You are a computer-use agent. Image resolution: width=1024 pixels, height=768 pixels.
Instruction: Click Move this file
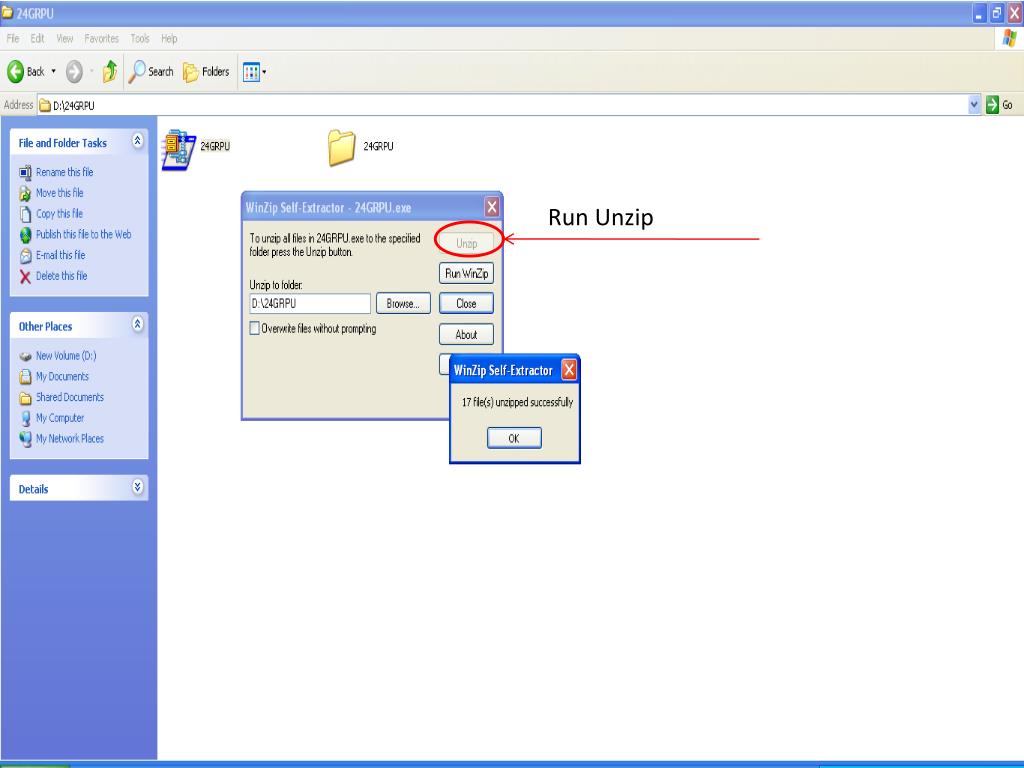point(59,193)
